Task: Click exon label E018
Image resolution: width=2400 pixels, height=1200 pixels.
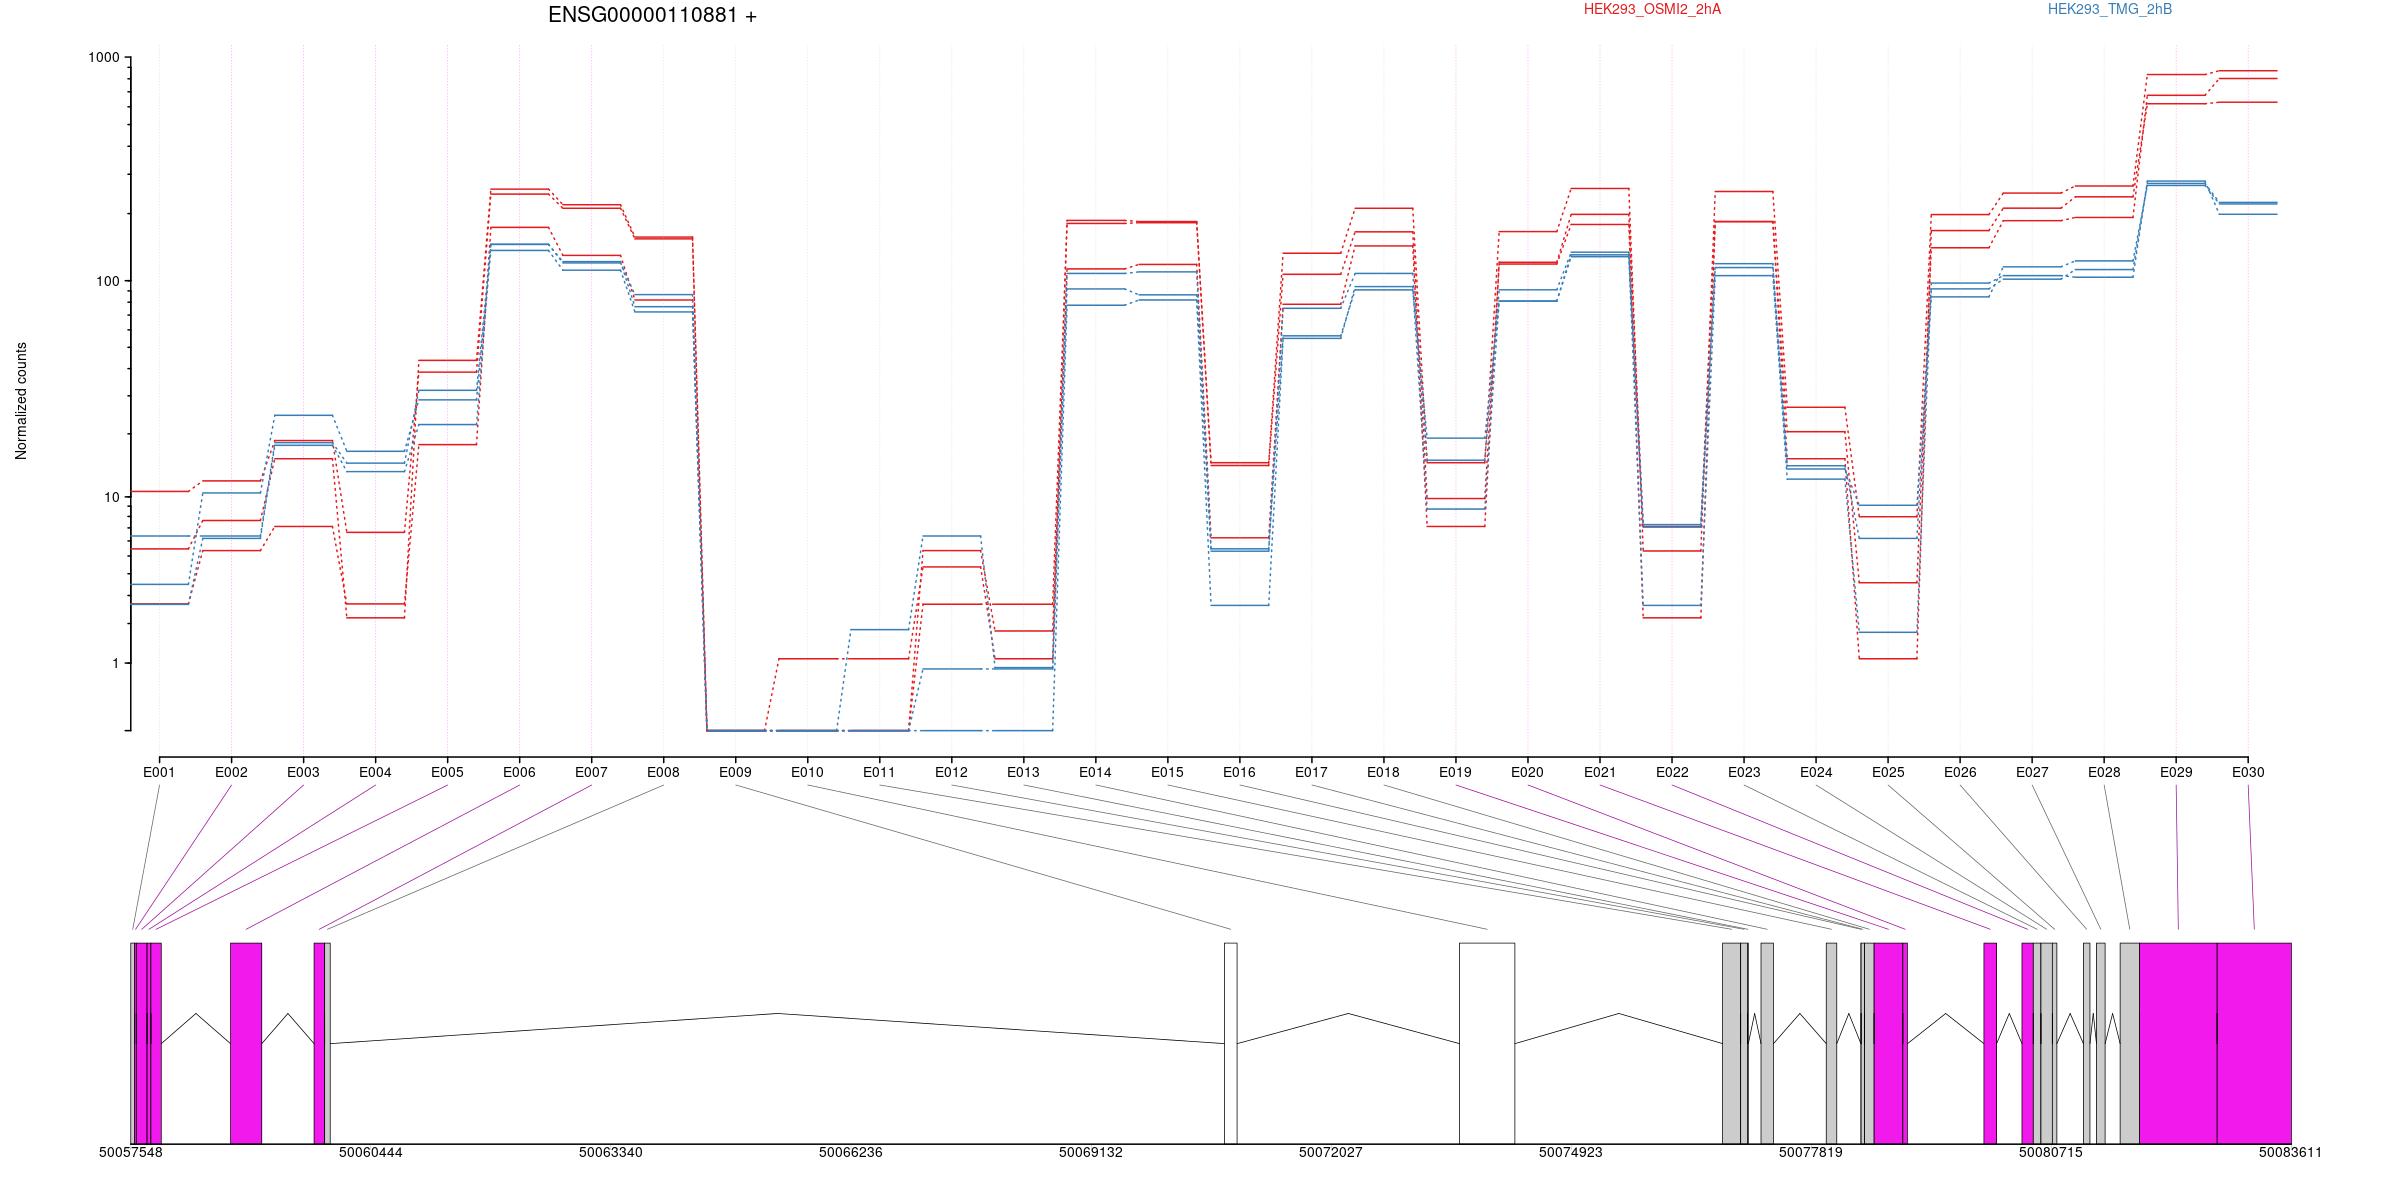Action: pos(1383,772)
